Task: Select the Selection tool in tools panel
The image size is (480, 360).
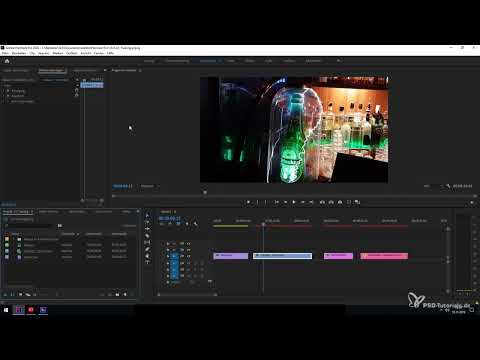Action: click(x=147, y=216)
